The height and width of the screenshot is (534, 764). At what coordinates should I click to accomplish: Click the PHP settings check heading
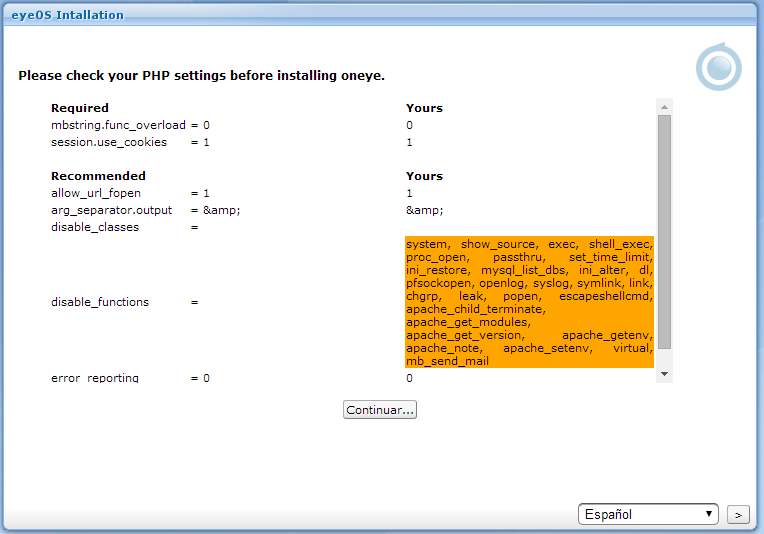[202, 76]
